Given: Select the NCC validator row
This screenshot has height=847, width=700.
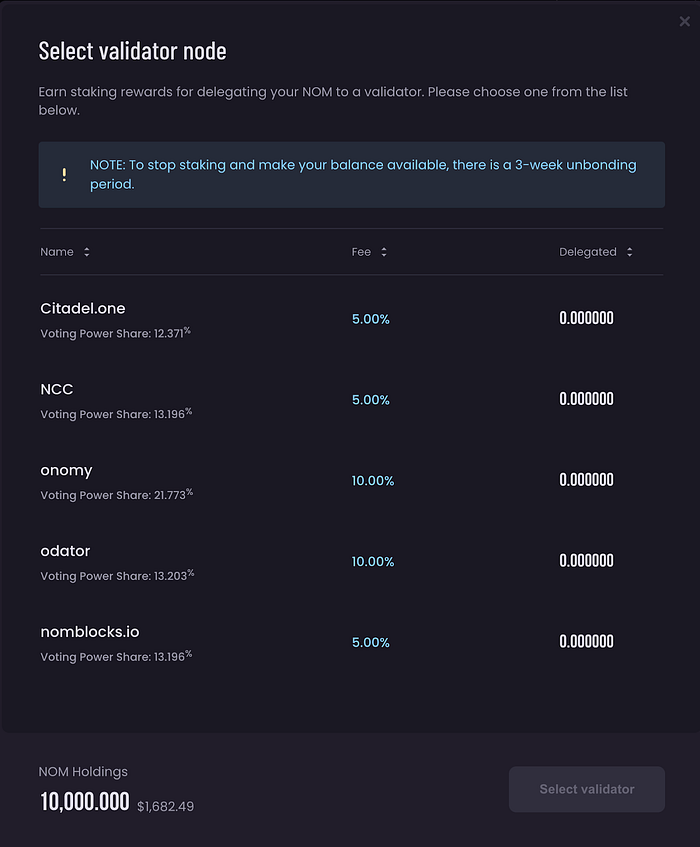Looking at the screenshot, I should [57, 389].
